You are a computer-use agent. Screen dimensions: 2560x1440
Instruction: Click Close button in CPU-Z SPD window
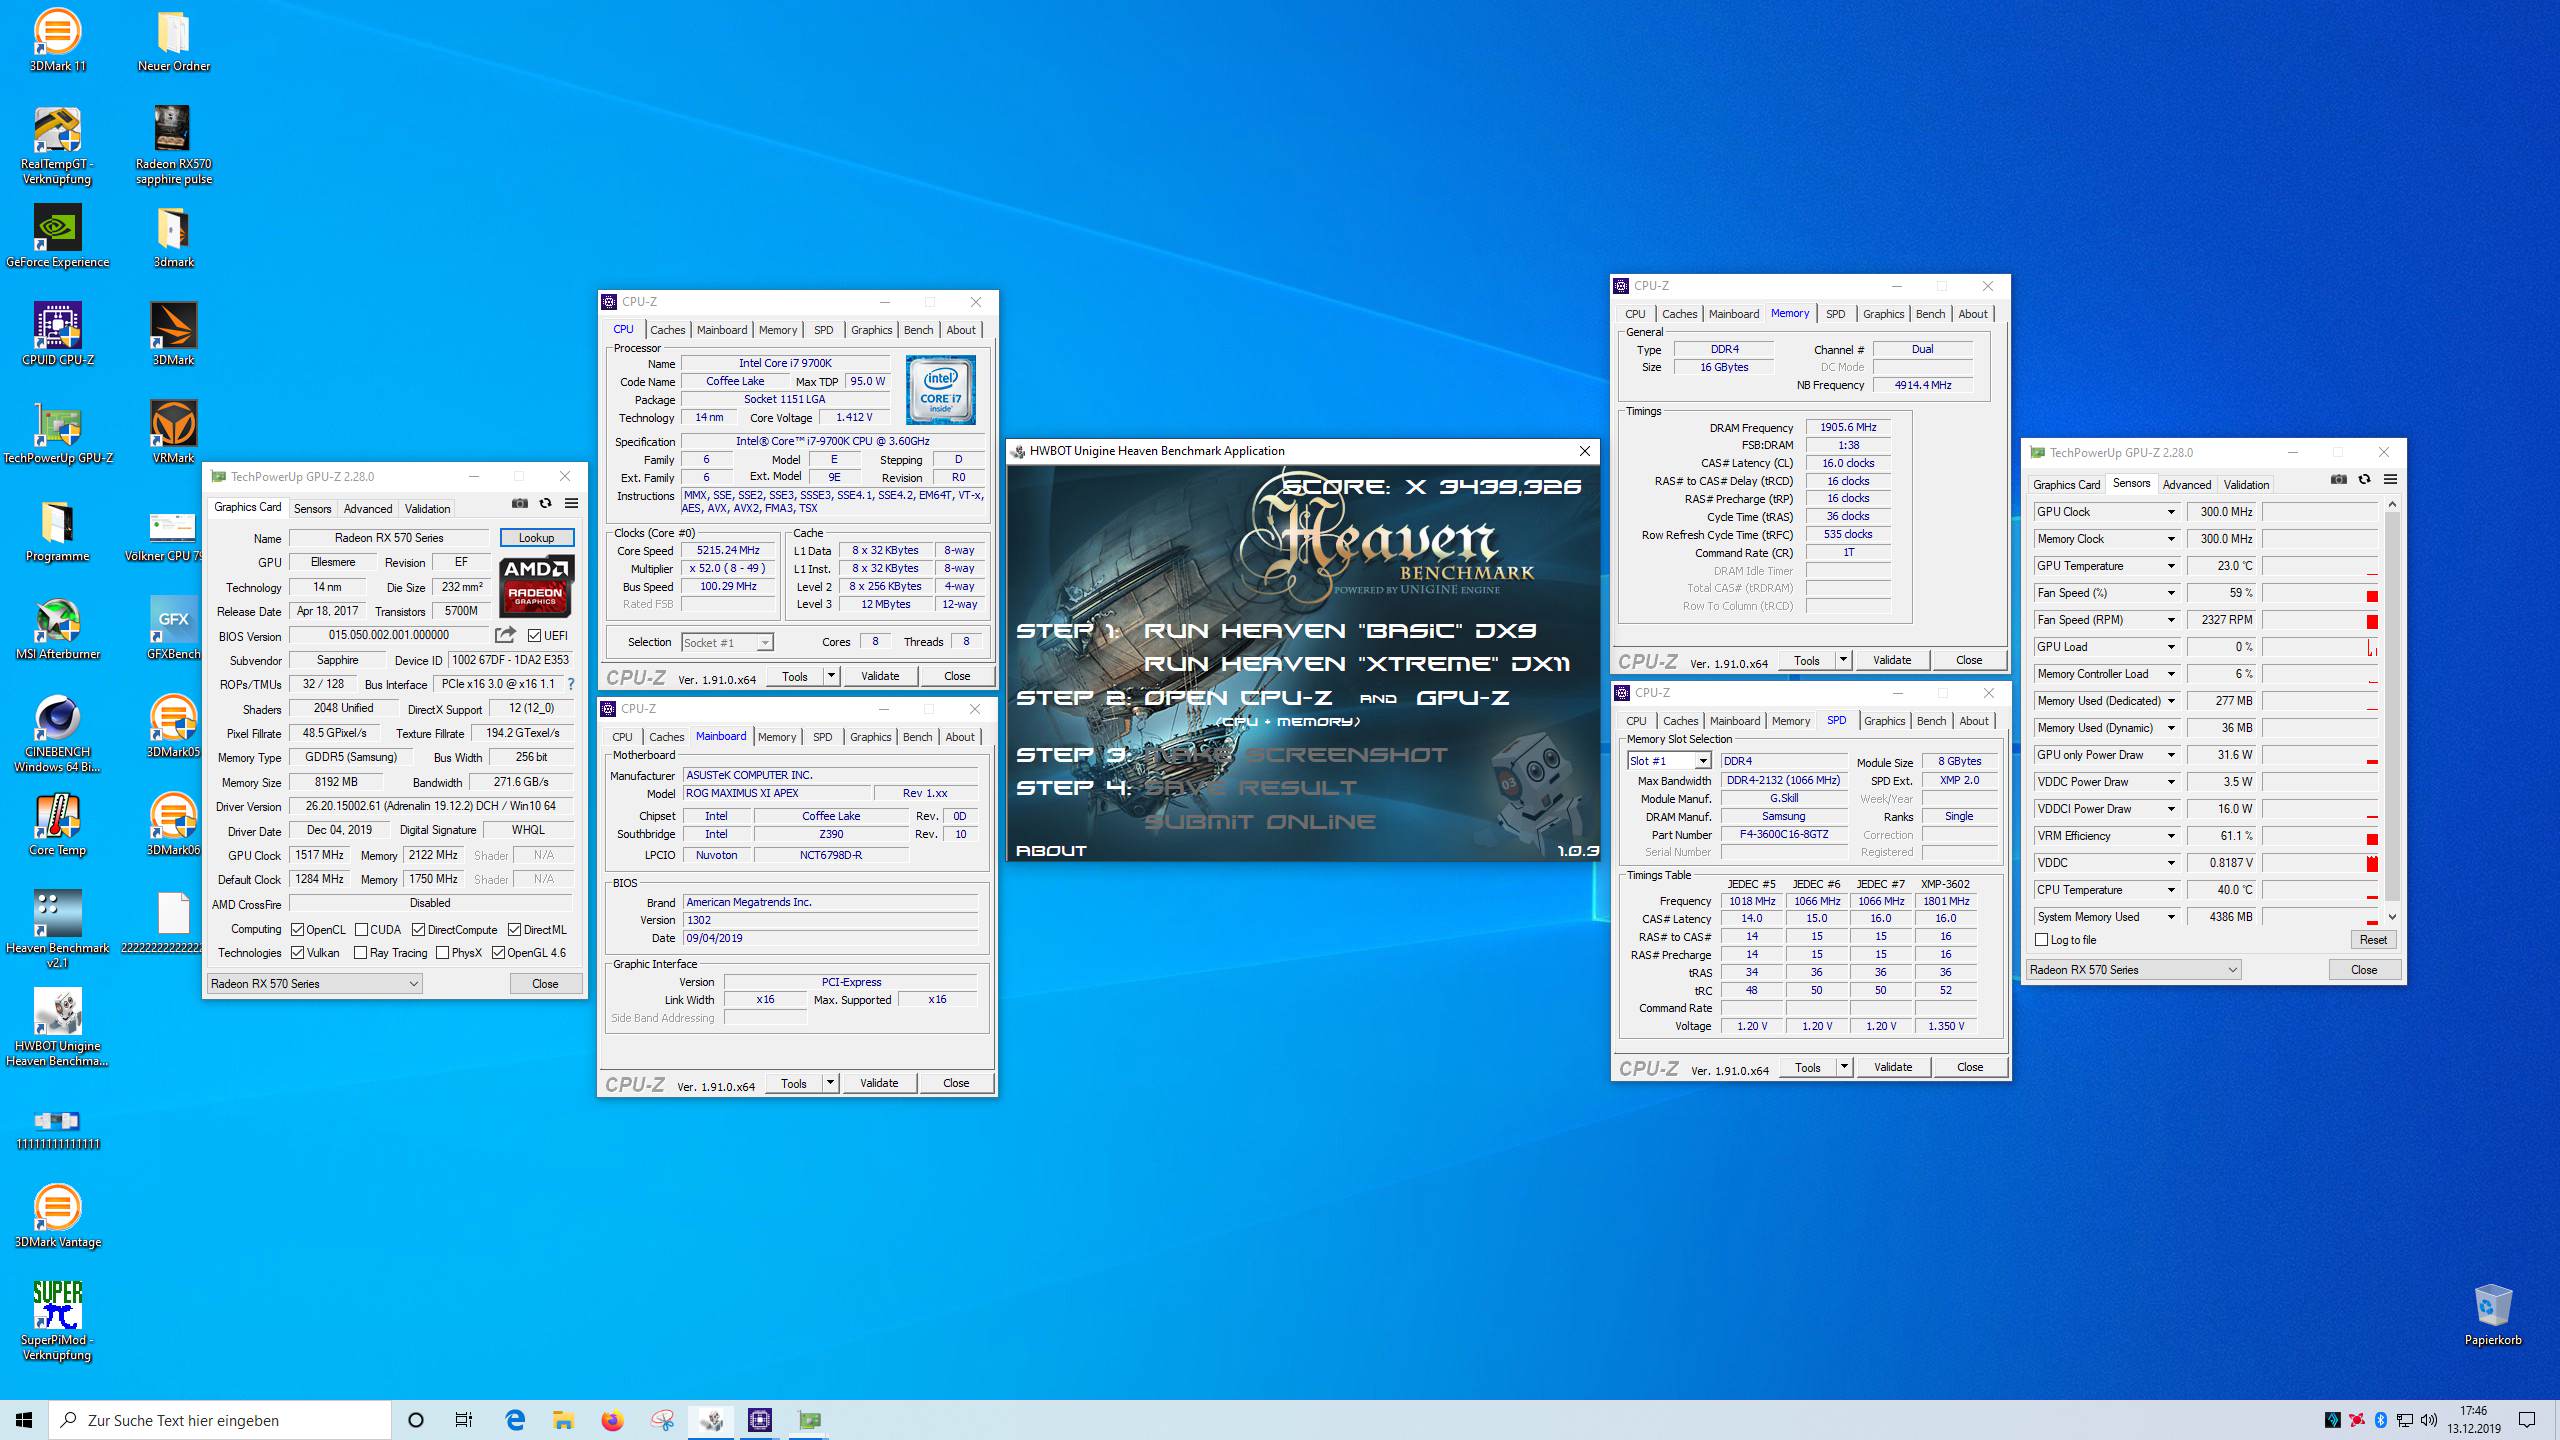(x=1969, y=1068)
